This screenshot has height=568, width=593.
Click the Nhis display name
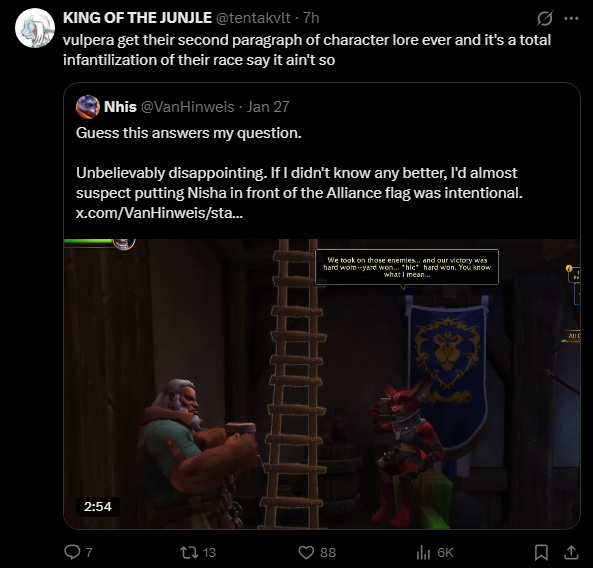pos(120,107)
